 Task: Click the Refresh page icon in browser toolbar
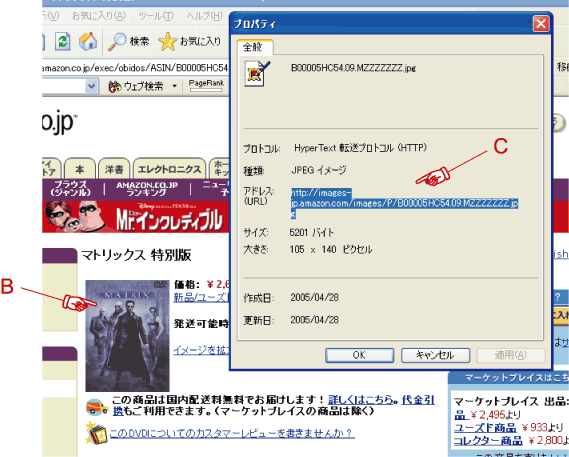(x=63, y=41)
